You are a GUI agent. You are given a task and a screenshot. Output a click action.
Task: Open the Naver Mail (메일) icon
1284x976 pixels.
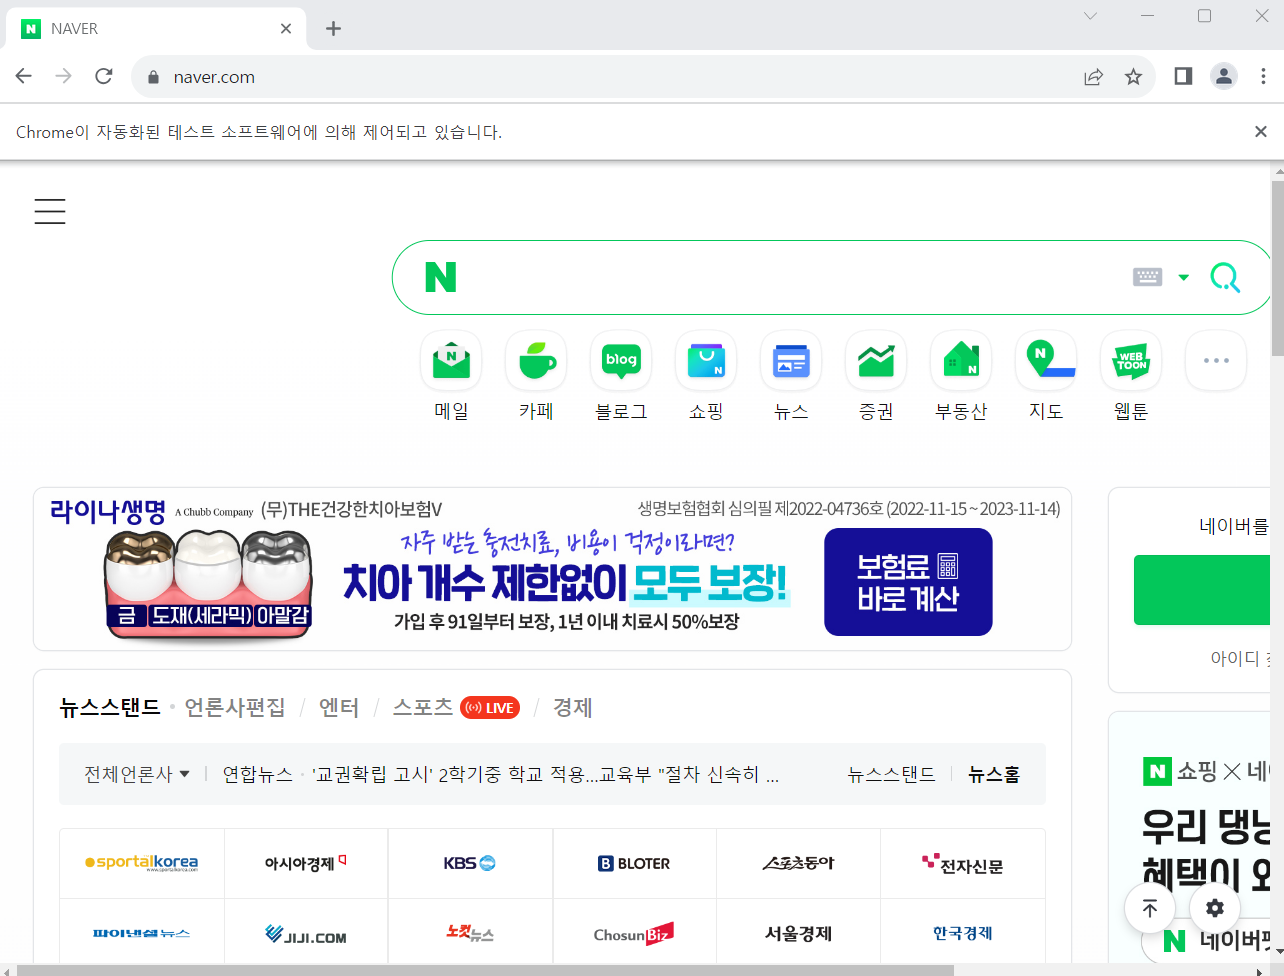(451, 361)
